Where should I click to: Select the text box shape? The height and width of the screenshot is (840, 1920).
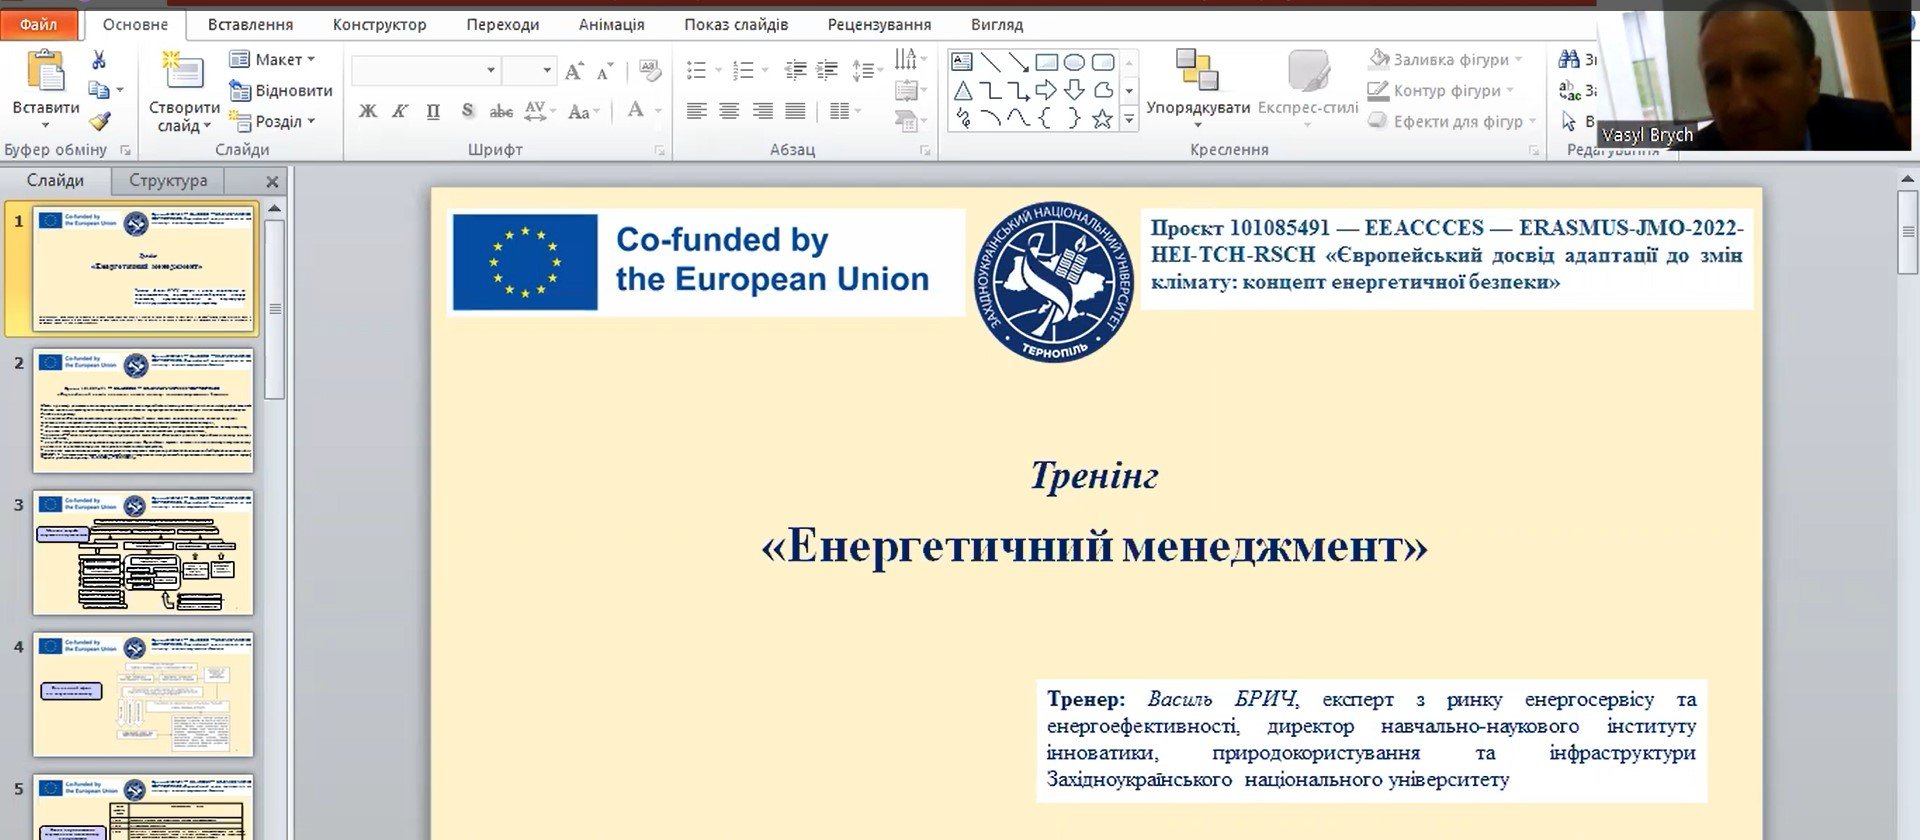click(961, 62)
